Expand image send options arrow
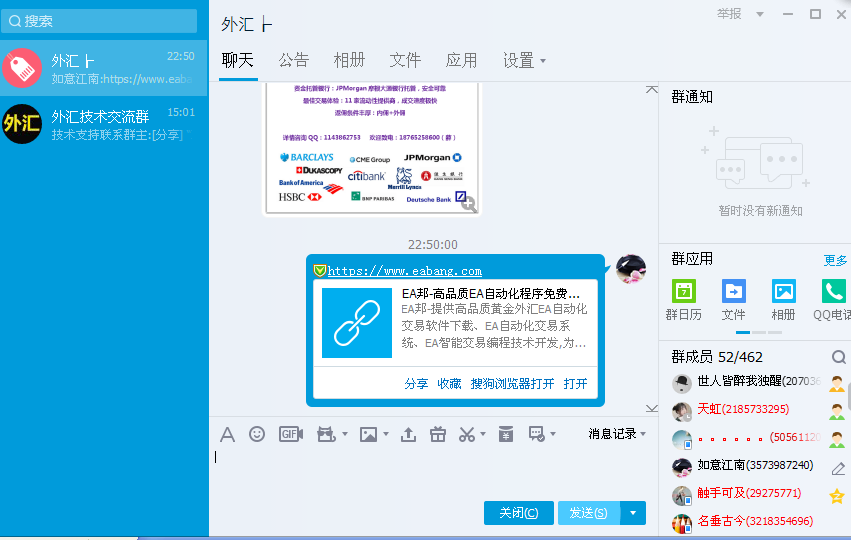The height and width of the screenshot is (540, 851). [386, 434]
